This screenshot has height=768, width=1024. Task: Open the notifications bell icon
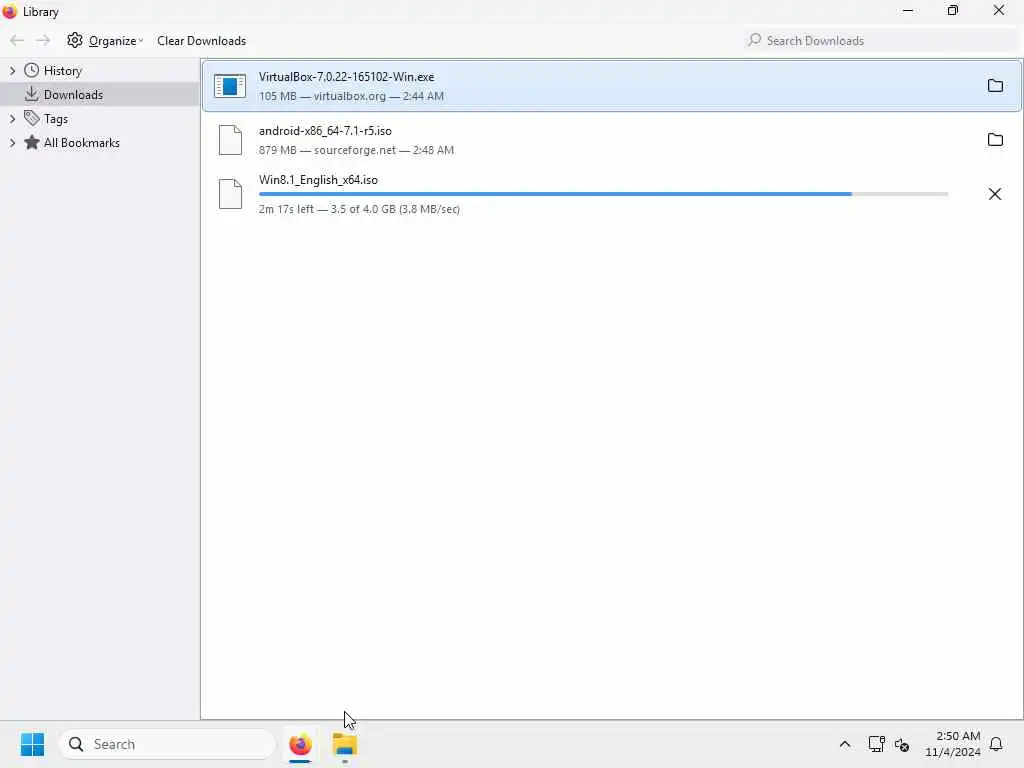(996, 744)
